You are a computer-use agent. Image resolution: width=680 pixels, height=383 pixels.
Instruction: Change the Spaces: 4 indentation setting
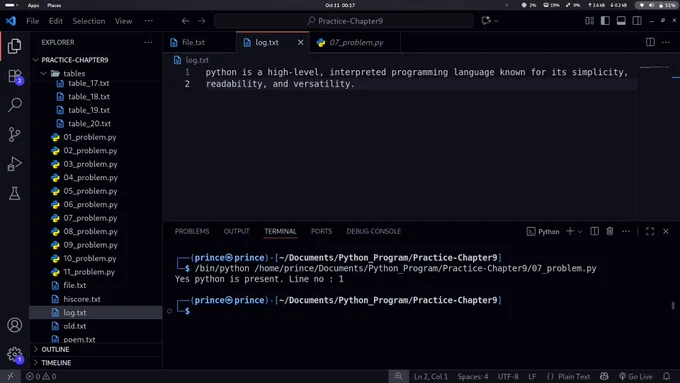coord(473,376)
